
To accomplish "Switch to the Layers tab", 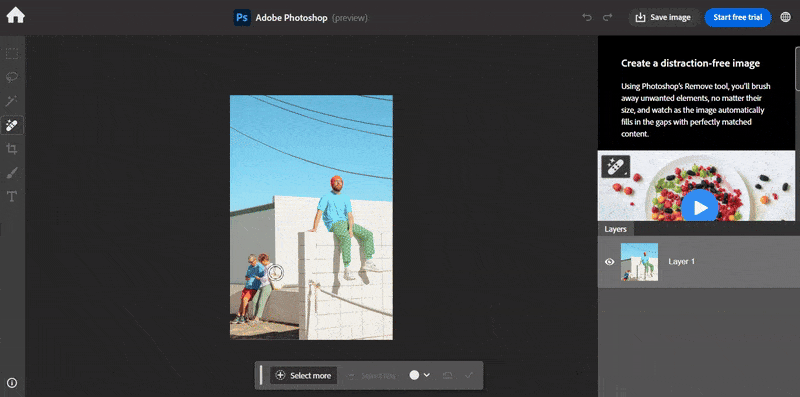I will pos(615,229).
